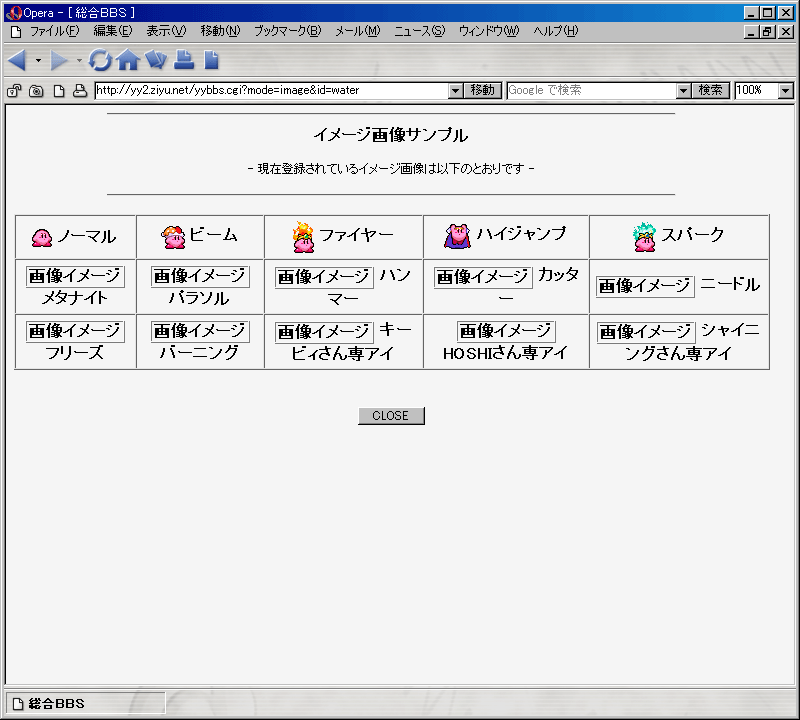Toggle author/user mode page icon
The image size is (800, 720).
tap(59, 91)
